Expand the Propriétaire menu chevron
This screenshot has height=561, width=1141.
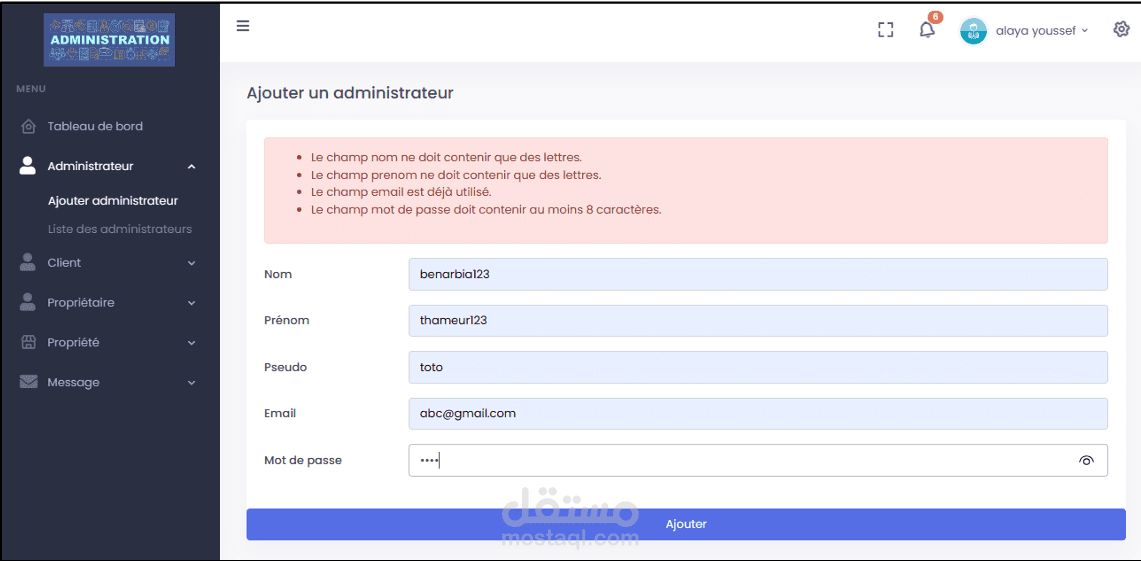click(x=191, y=303)
